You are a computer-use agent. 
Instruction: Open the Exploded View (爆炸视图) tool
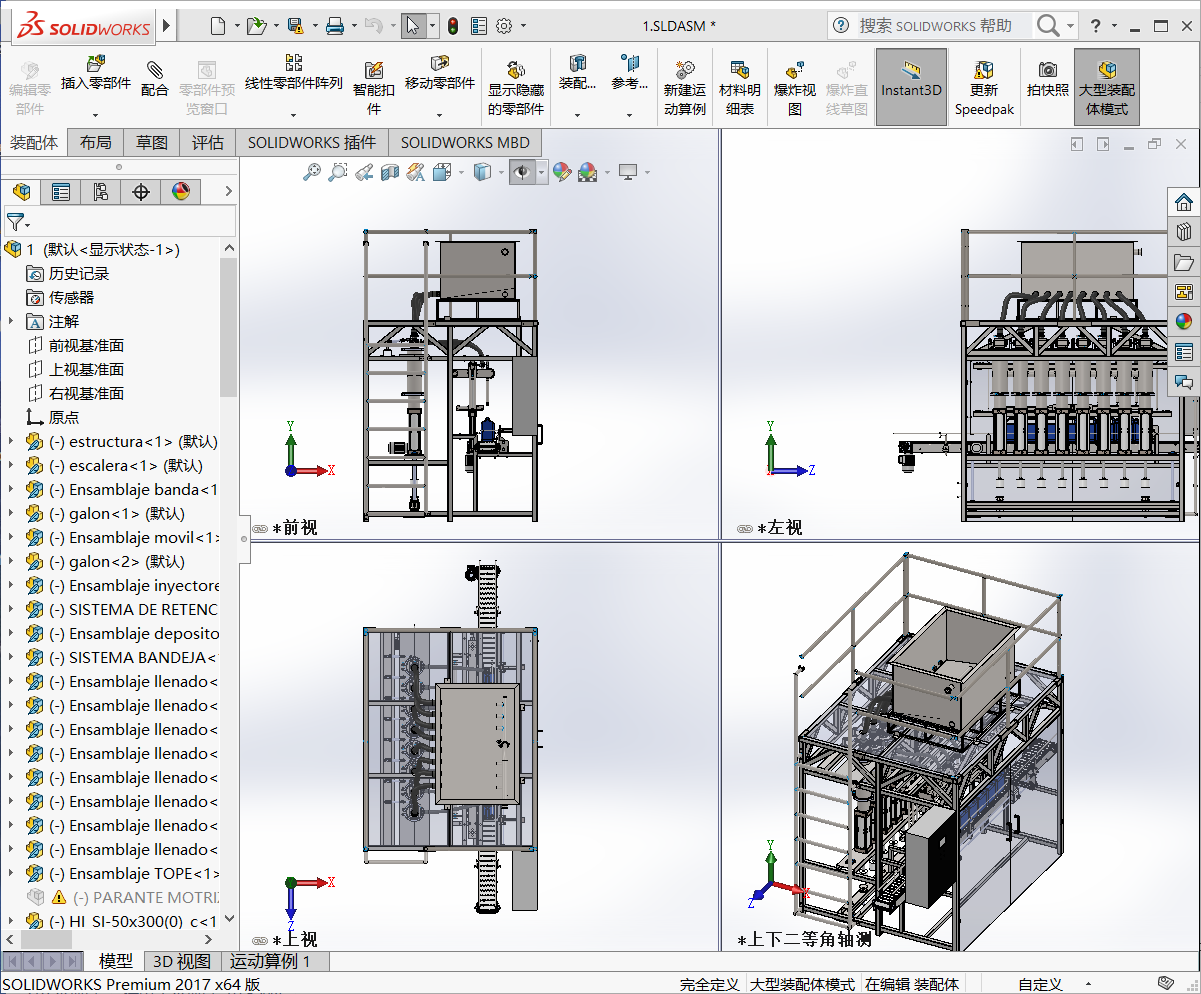pos(795,71)
